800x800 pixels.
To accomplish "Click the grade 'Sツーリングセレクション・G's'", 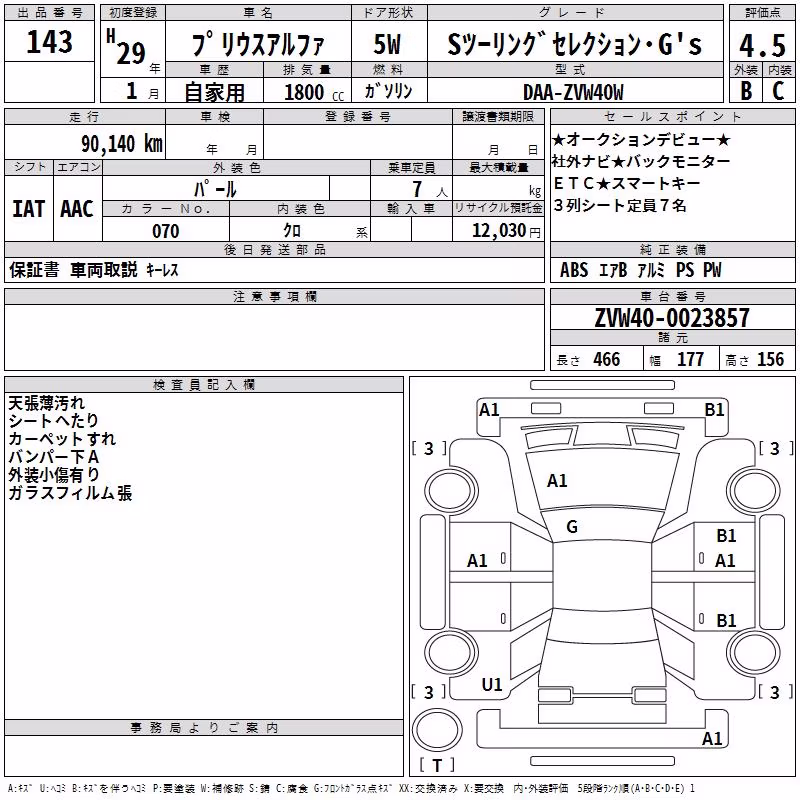I will pos(574,43).
